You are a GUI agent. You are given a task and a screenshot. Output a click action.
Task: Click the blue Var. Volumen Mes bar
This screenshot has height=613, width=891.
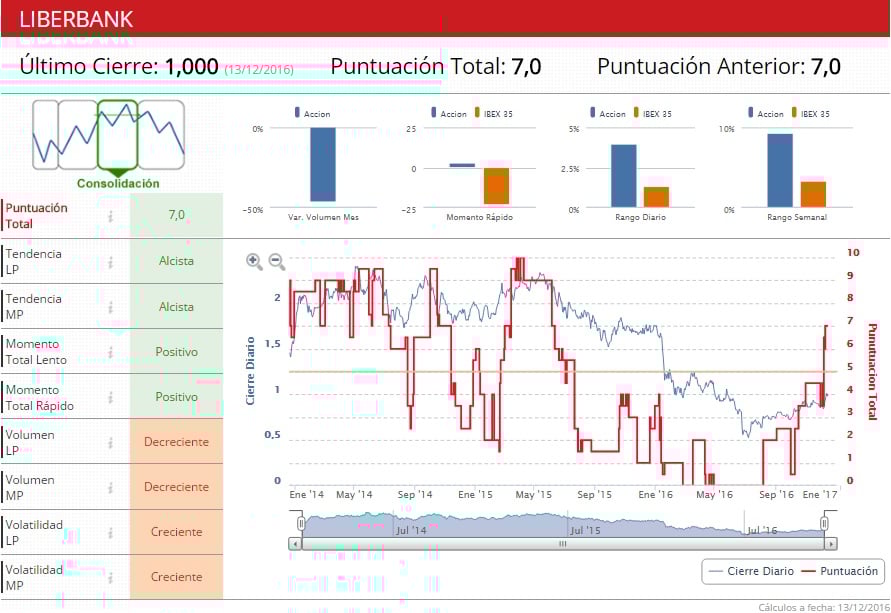point(323,164)
